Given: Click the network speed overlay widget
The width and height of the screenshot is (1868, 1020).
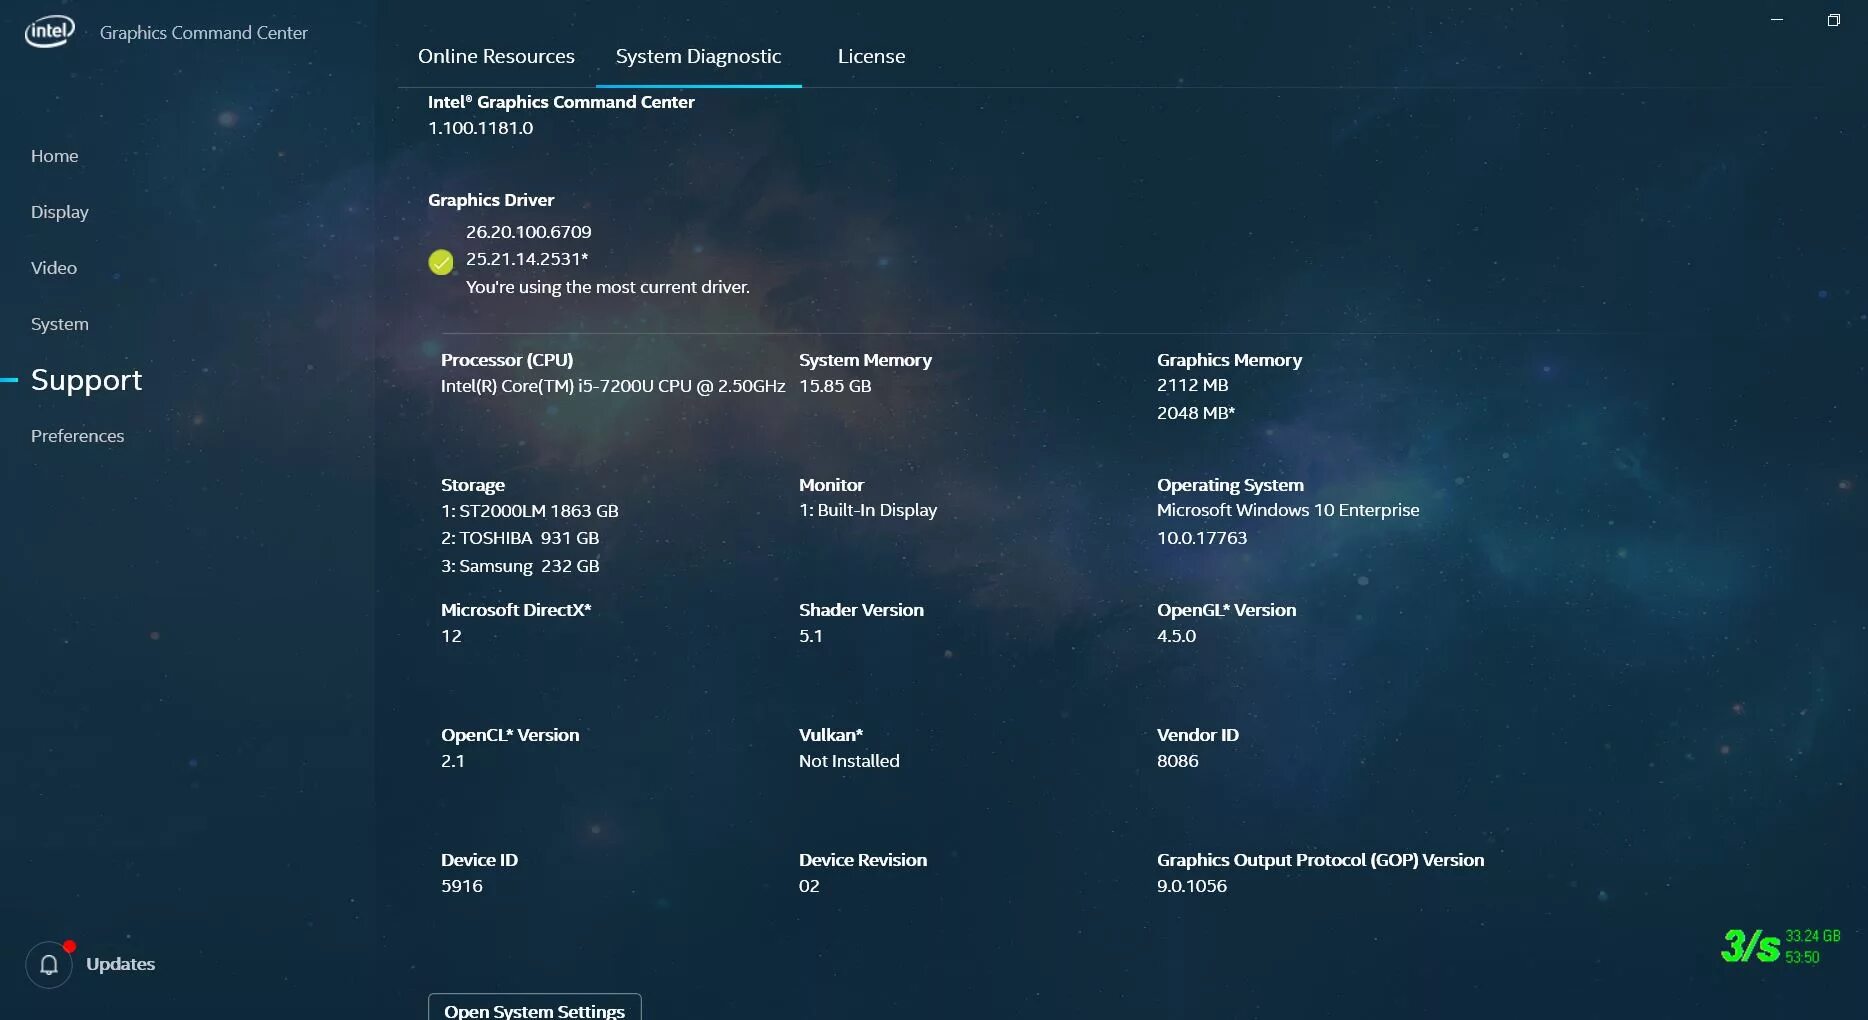Looking at the screenshot, I should tap(1781, 946).
